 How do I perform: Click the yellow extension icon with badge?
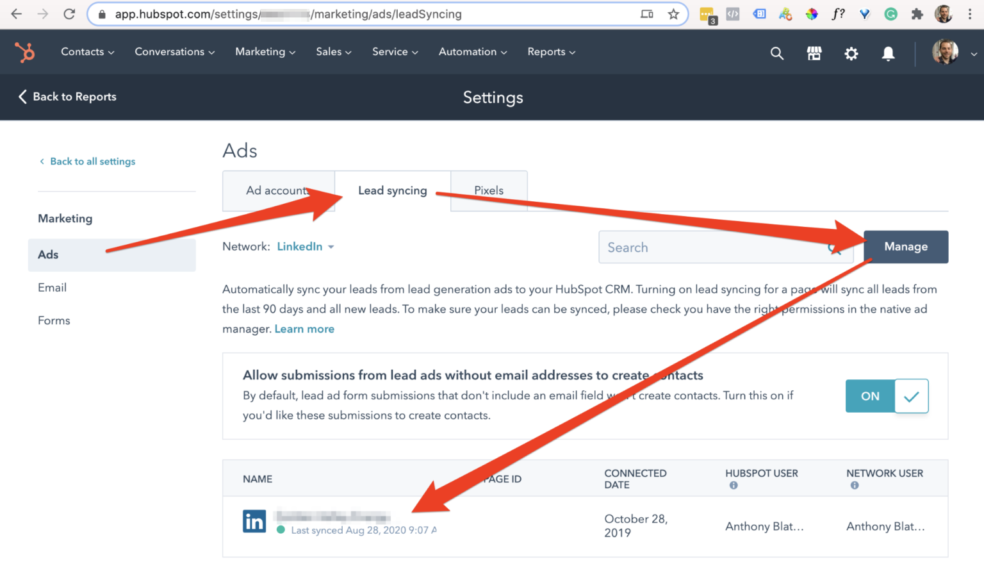[x=707, y=15]
